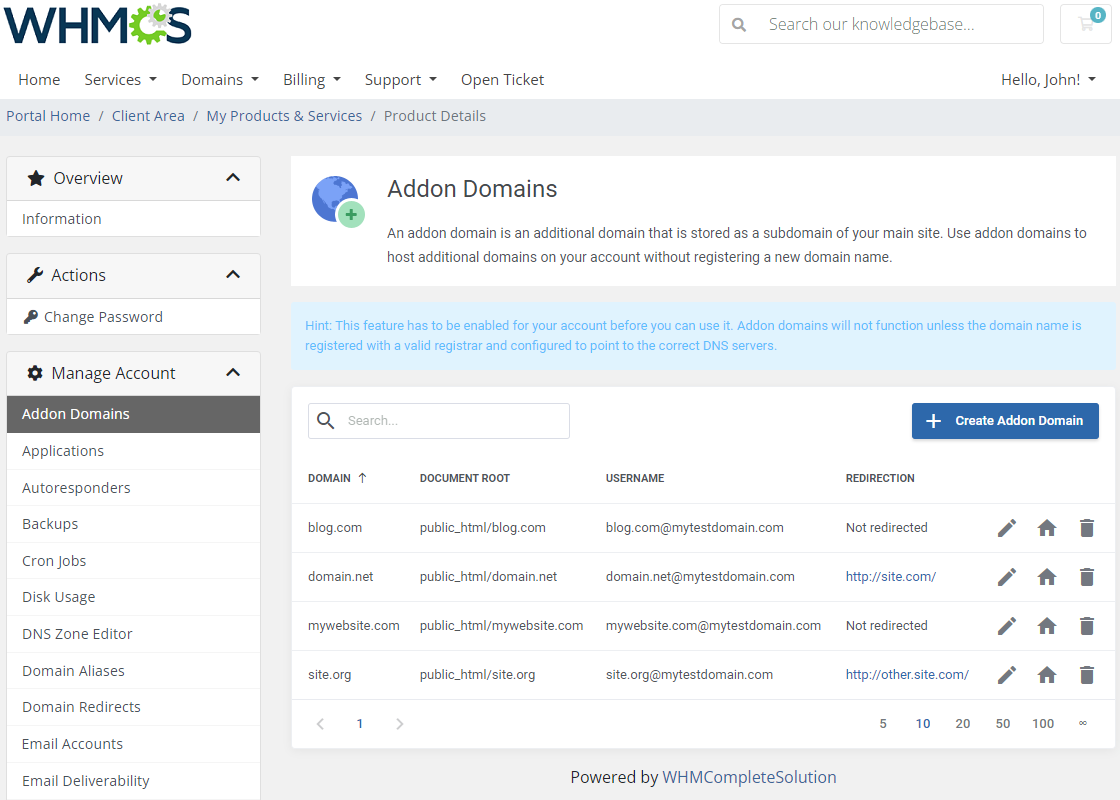The width and height of the screenshot is (1120, 800).
Task: Select Domain Aliases in sidebar
Action: [134, 671]
